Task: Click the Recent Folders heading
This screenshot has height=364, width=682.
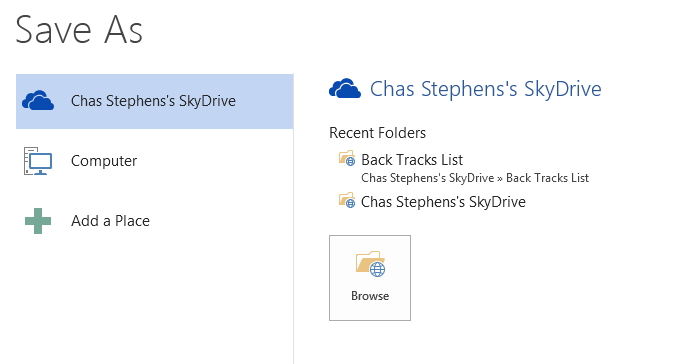Action: coord(378,133)
